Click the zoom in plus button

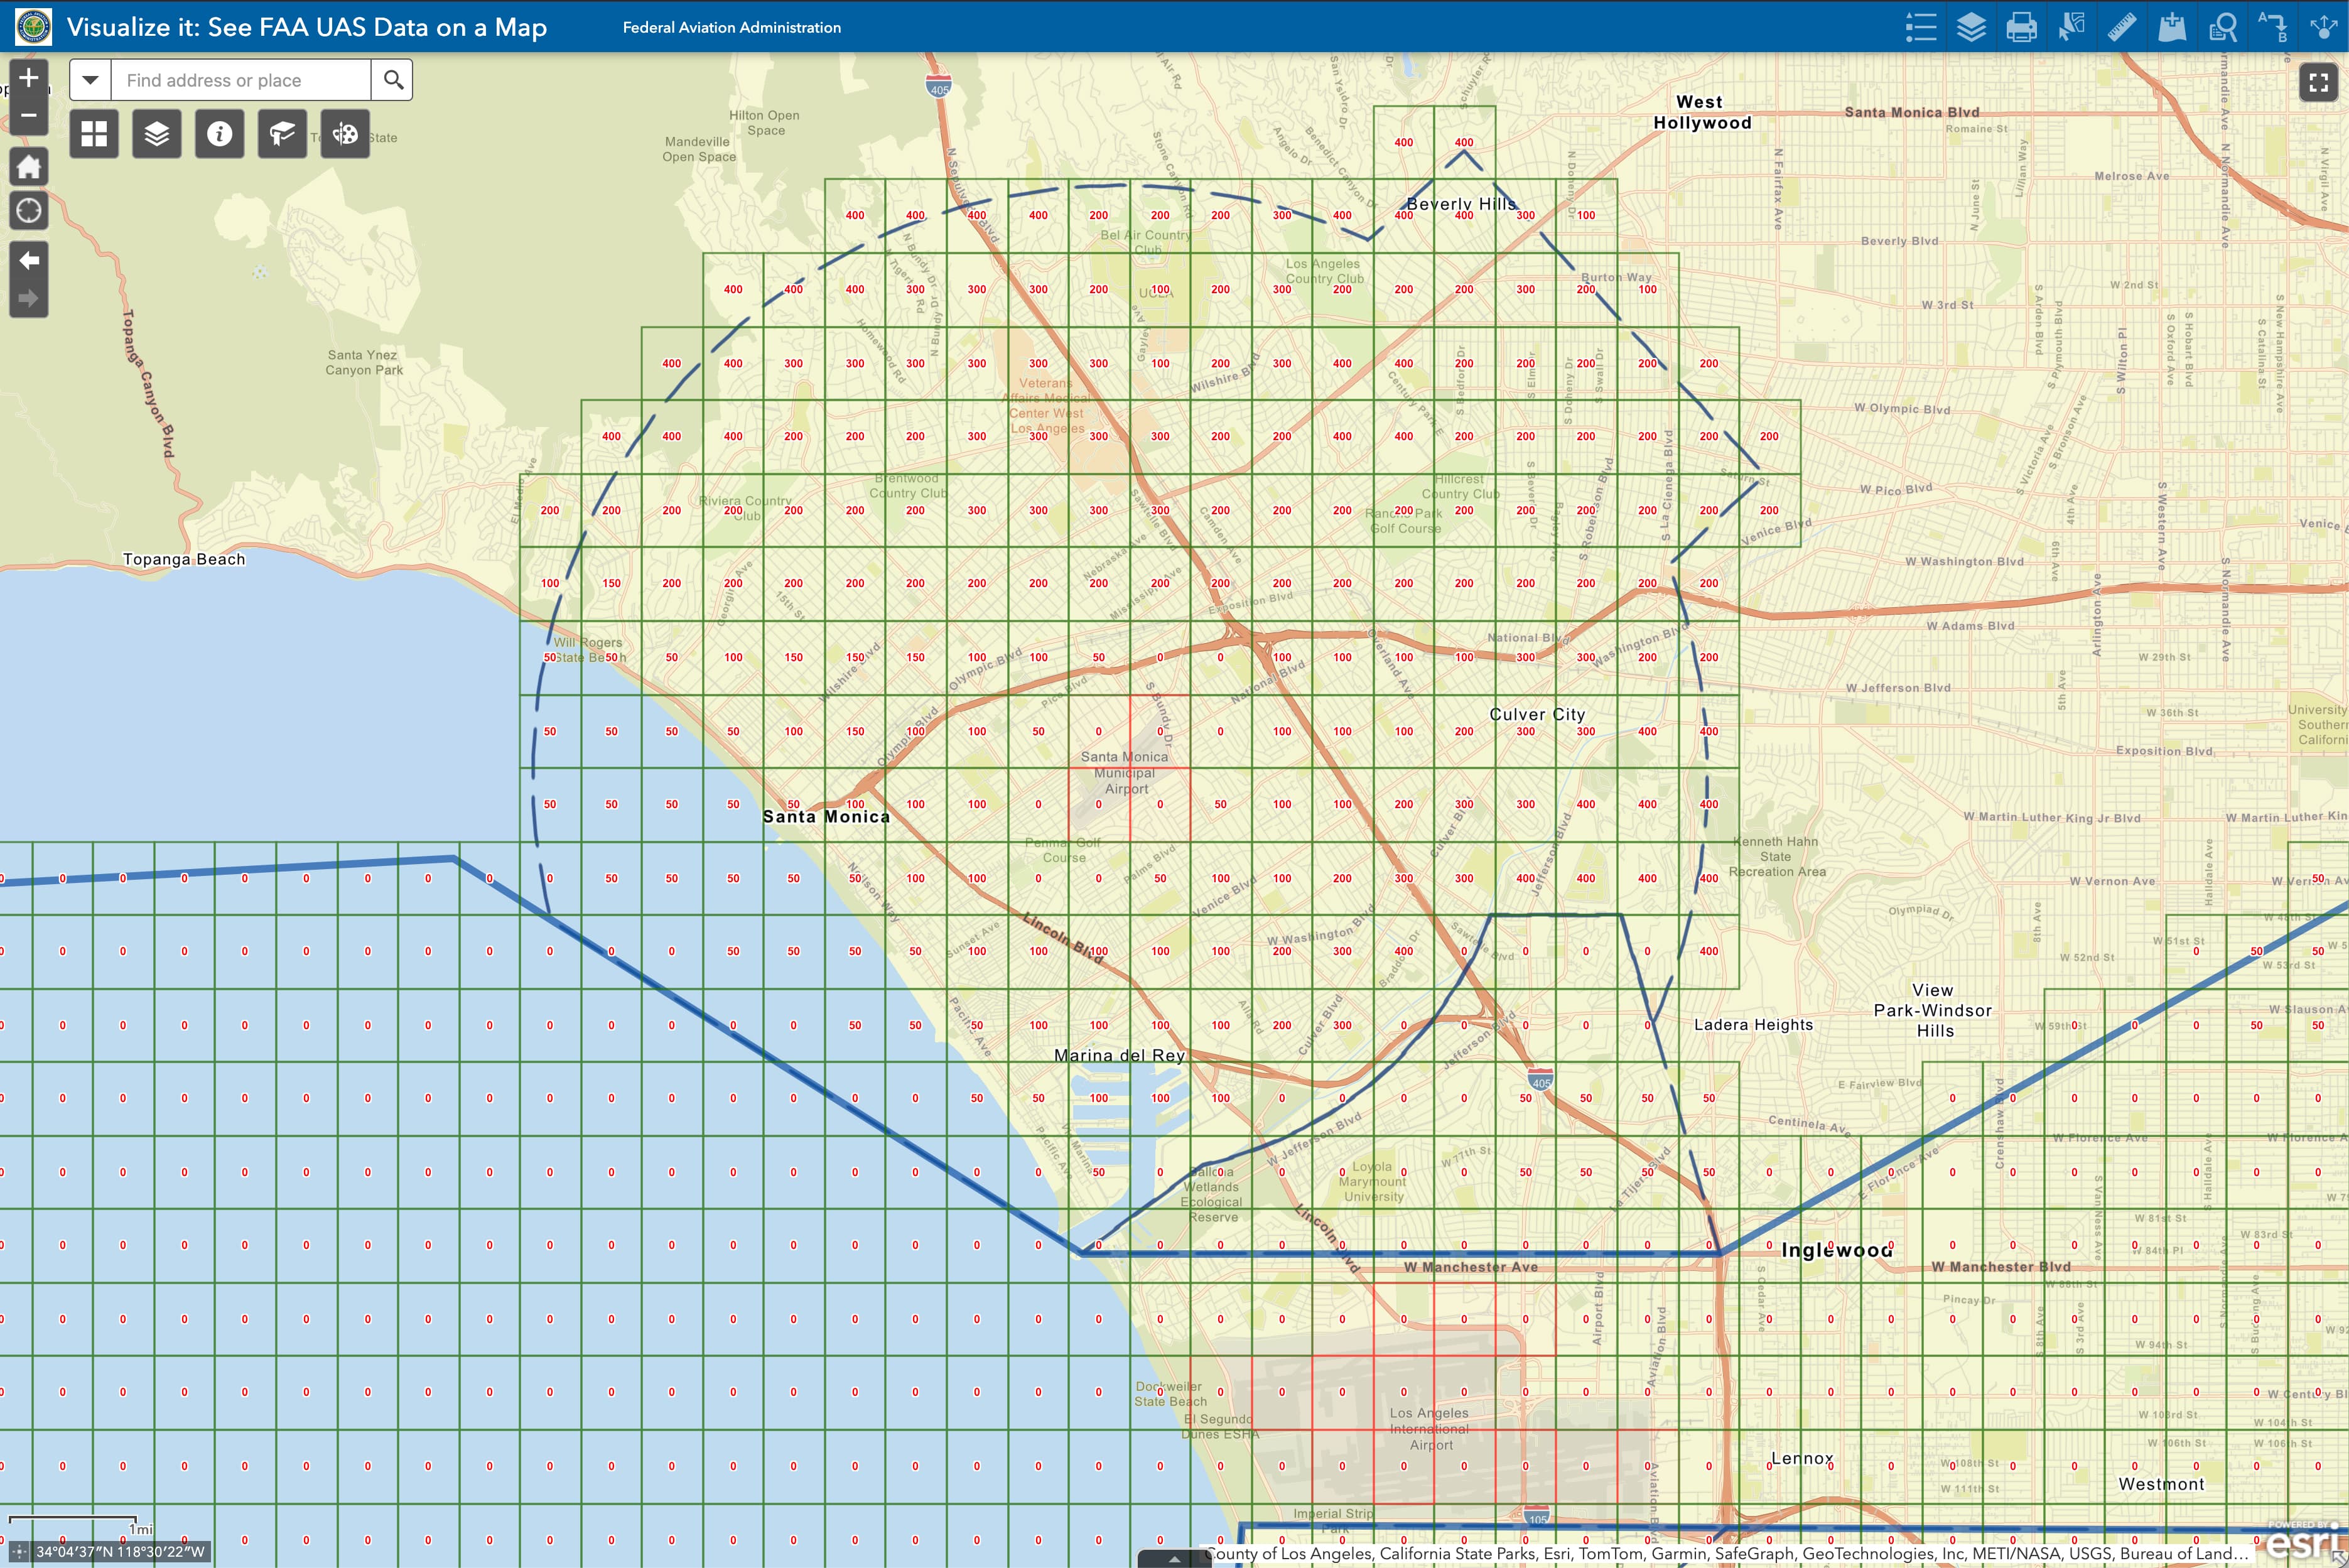[29, 78]
